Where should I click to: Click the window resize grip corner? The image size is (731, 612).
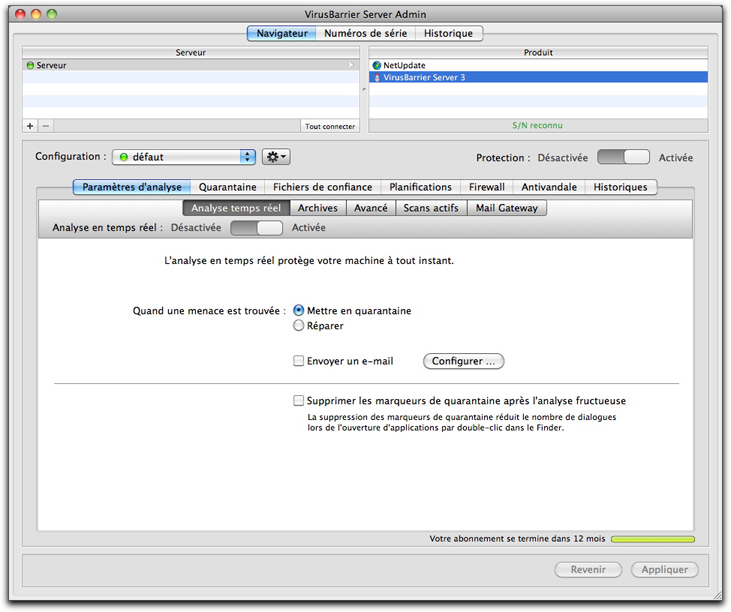[x=718, y=595]
